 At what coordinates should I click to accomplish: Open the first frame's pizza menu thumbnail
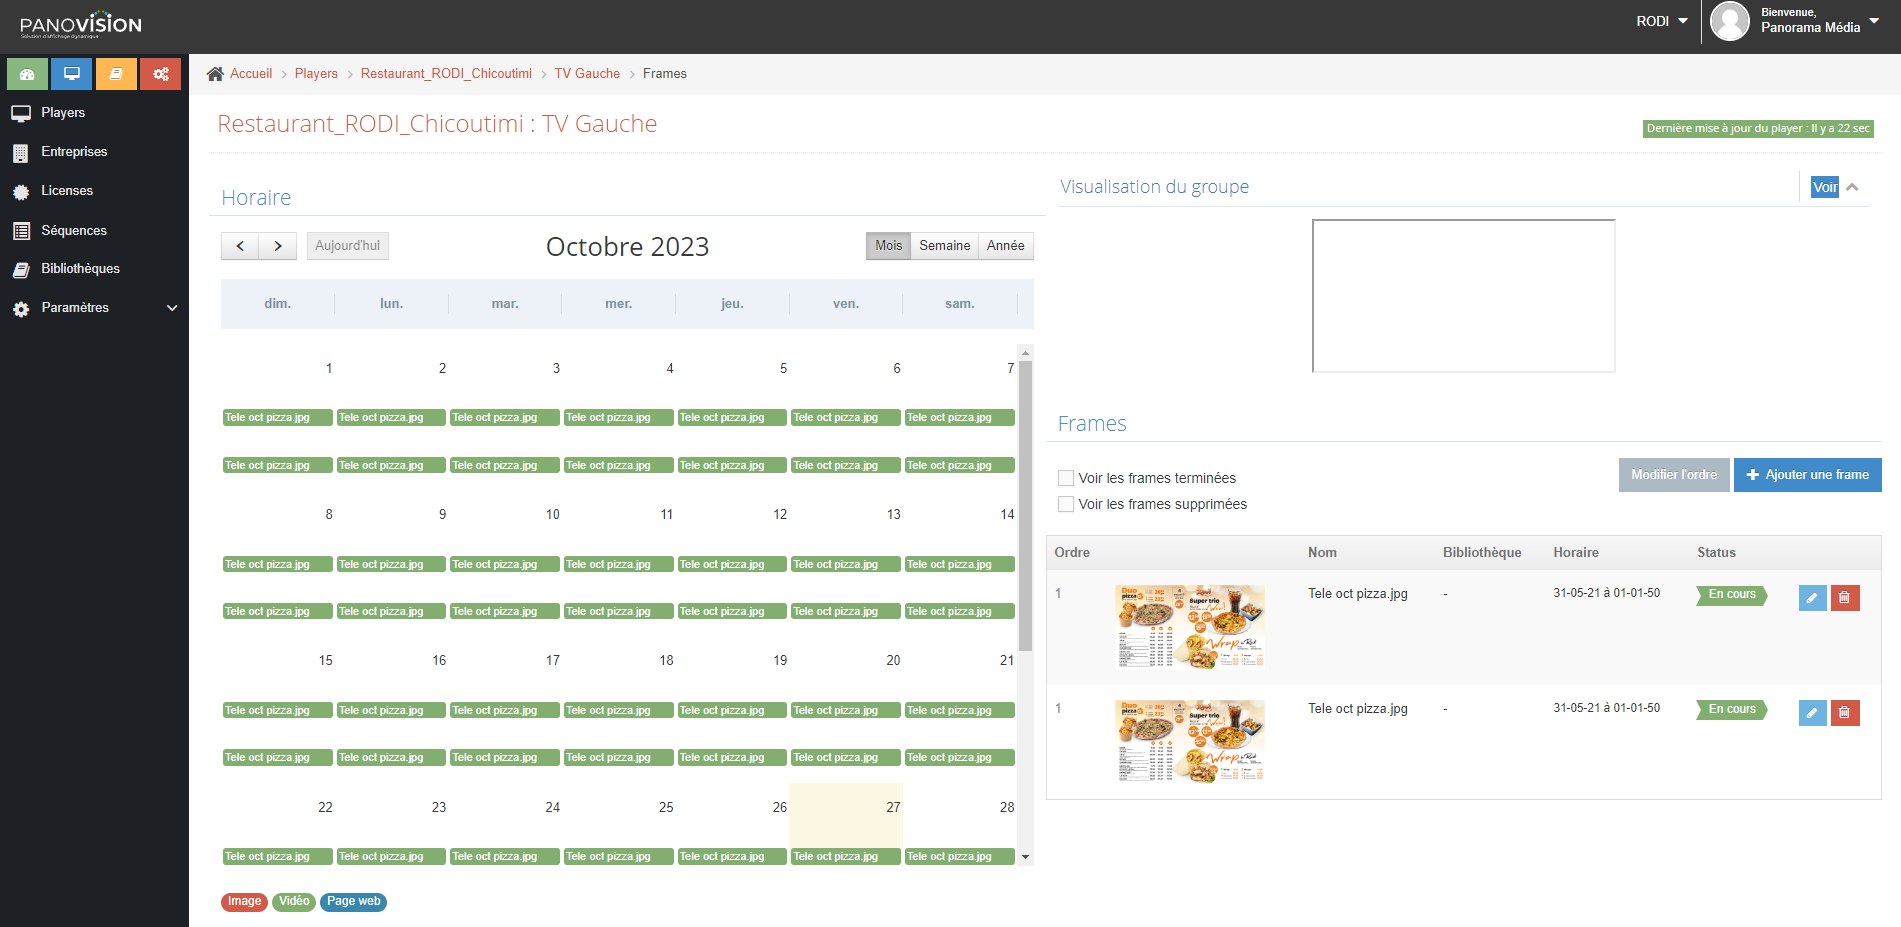[x=1190, y=626]
